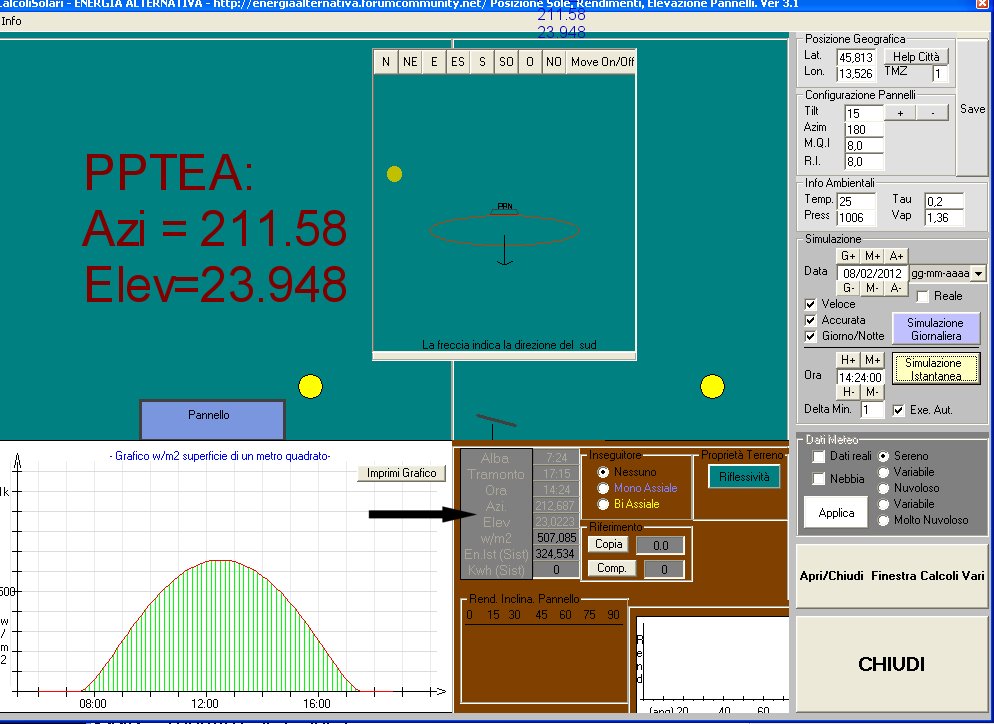Enable the Nebbia checkbox
This screenshot has height=724, width=994.
coord(819,479)
